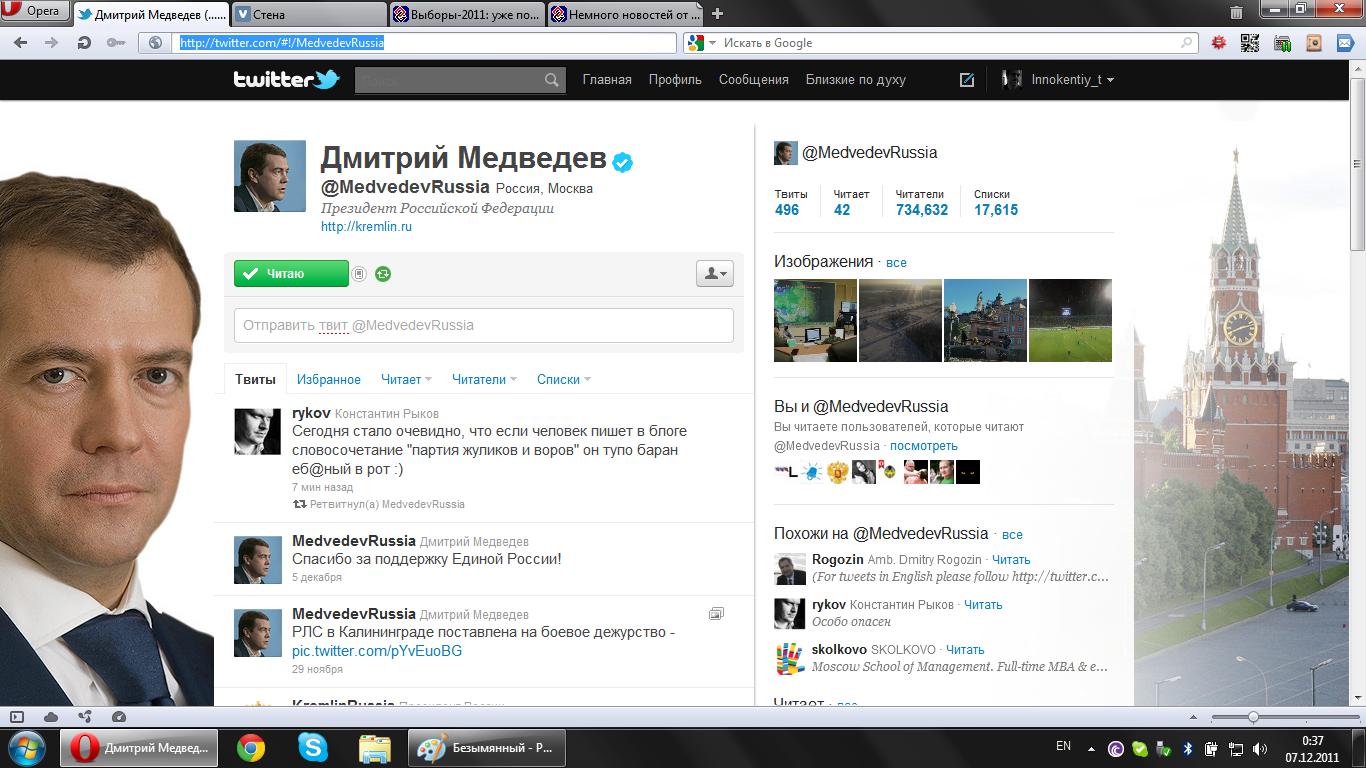The width and height of the screenshot is (1366, 768).
Task: Switch to the Немного новостей browser tab
Action: coord(626,14)
